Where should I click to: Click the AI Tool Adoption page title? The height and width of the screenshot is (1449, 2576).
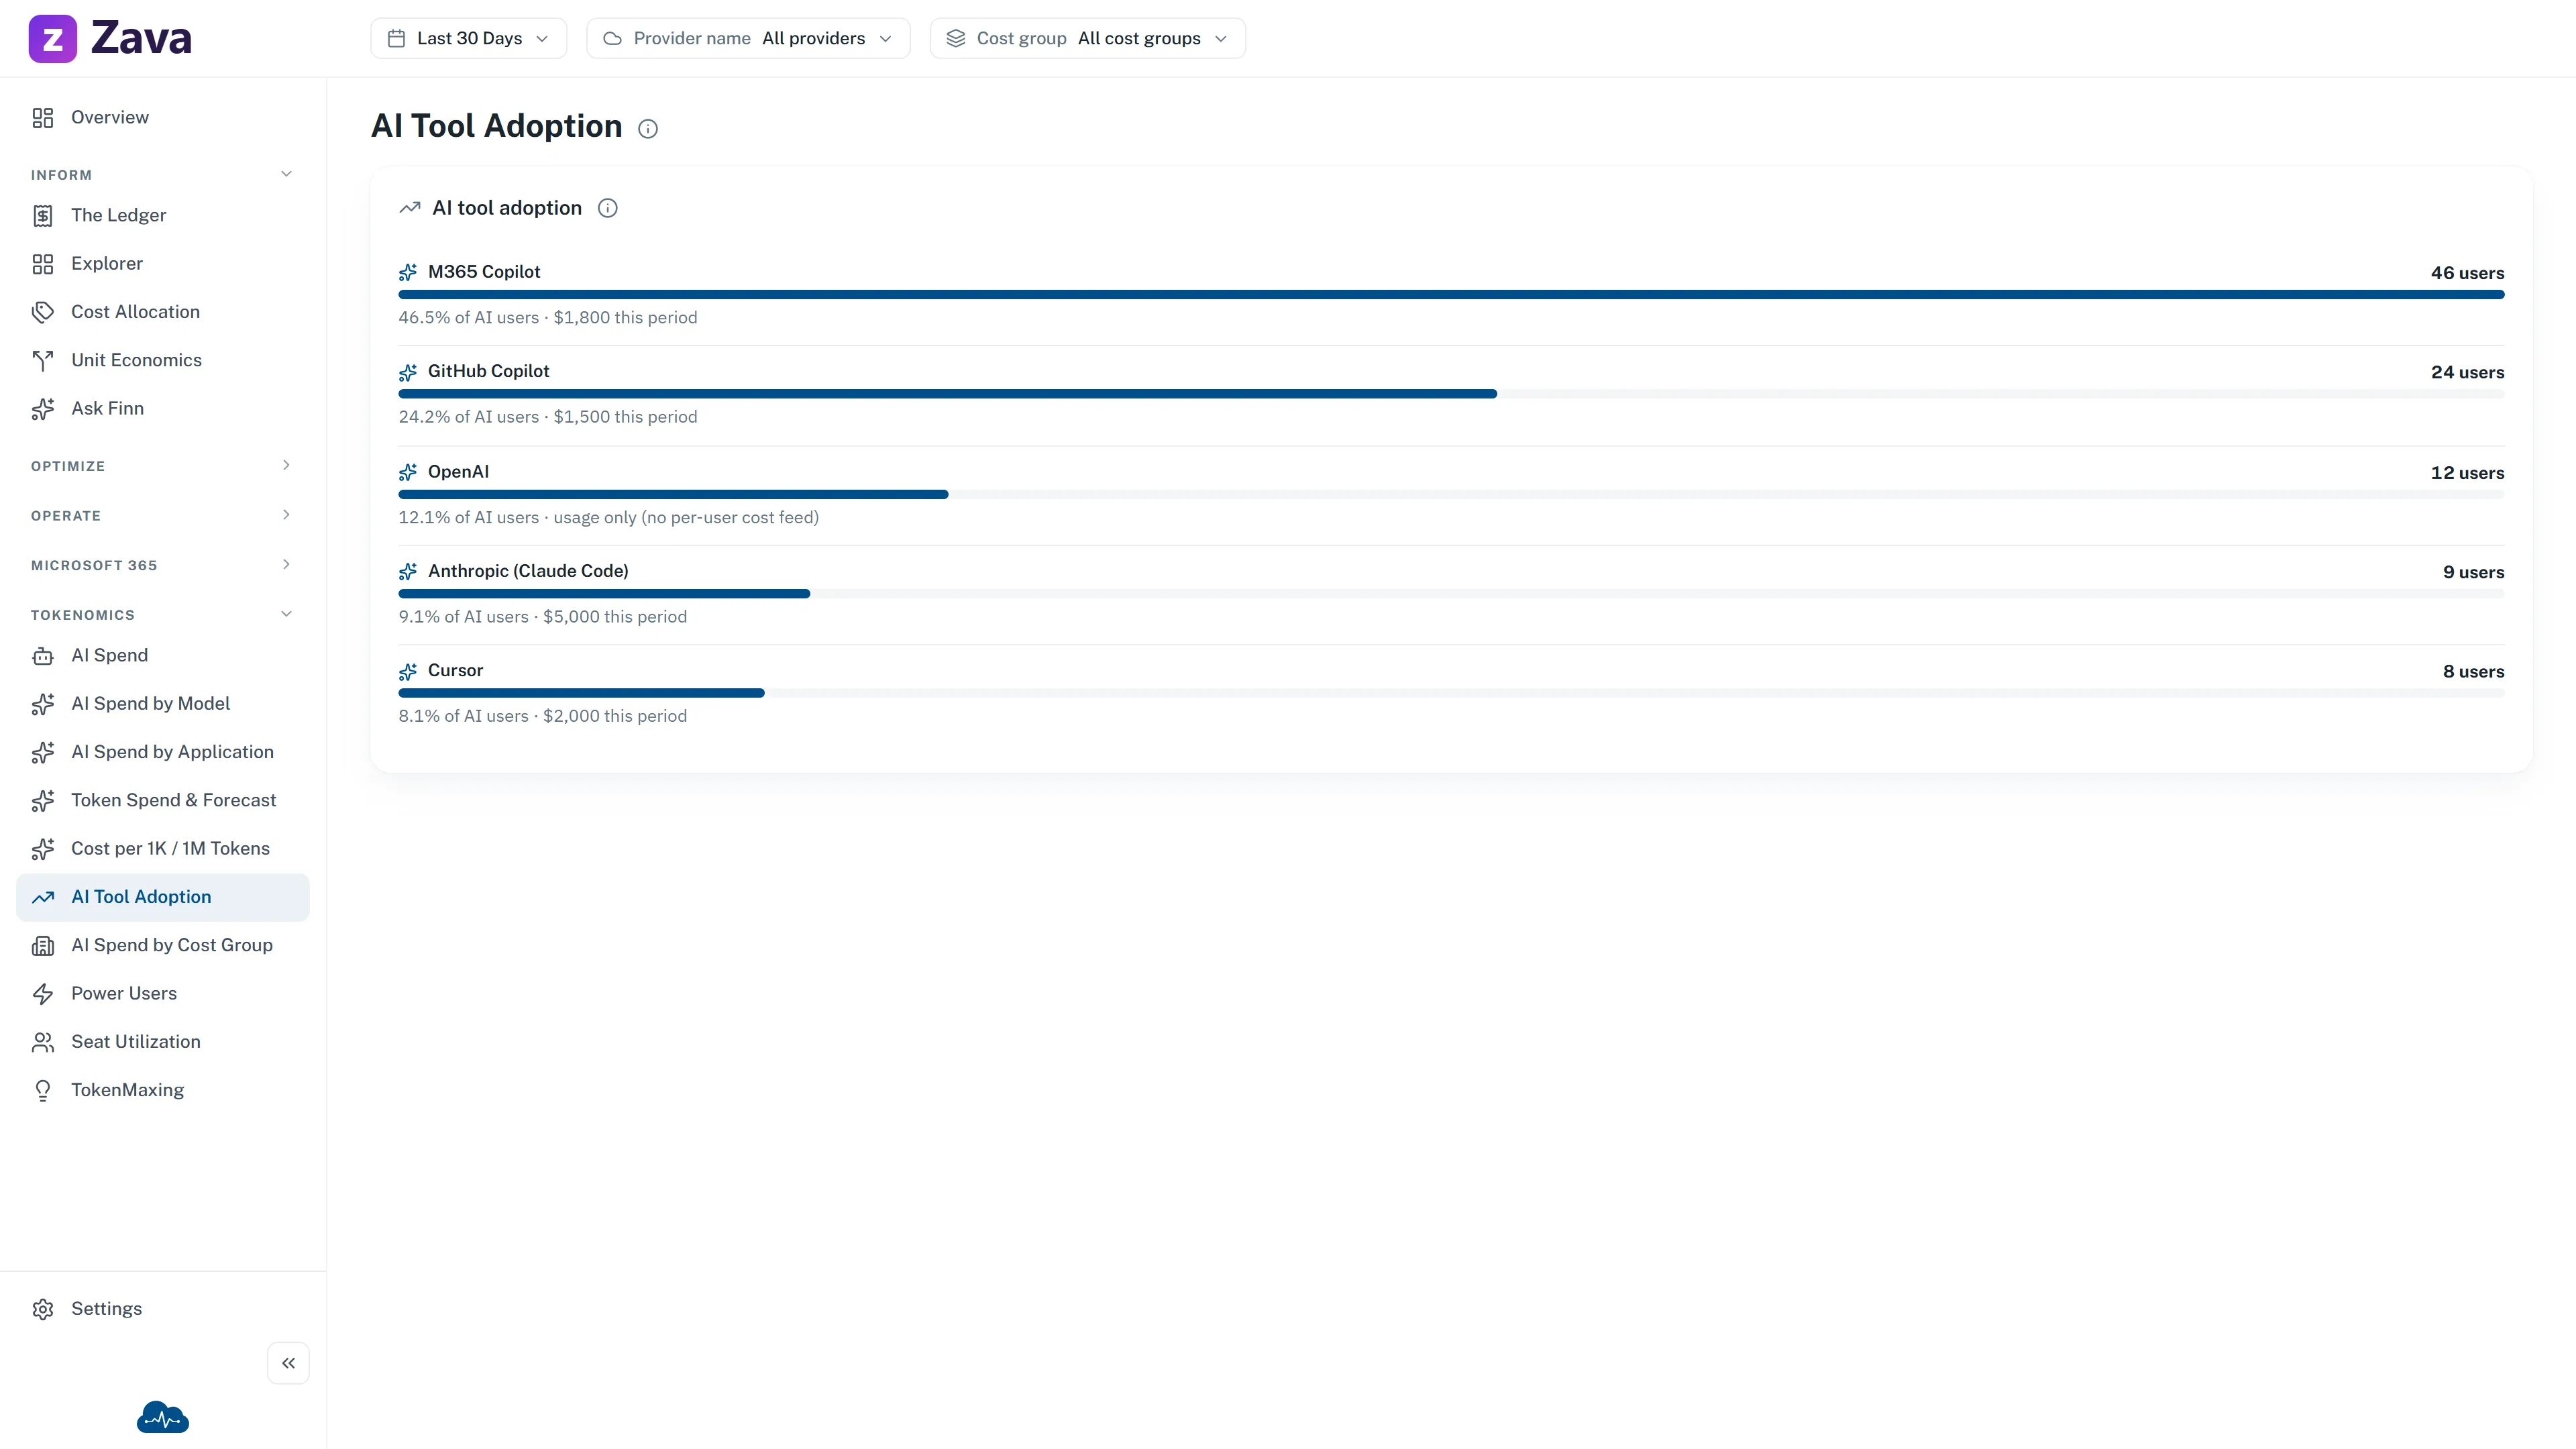point(496,126)
